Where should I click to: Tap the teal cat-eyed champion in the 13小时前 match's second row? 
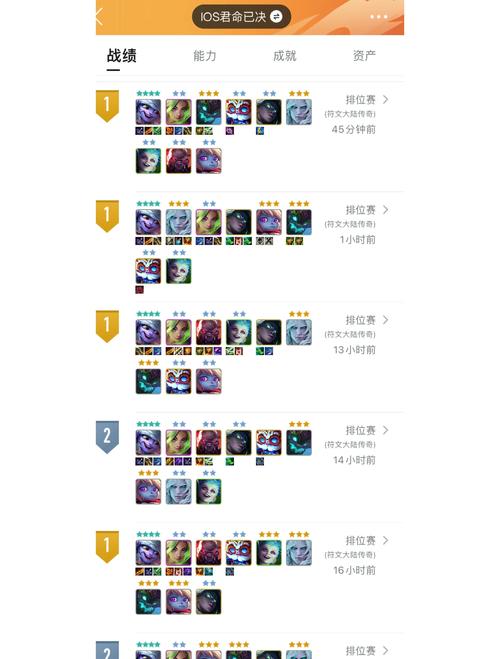click(148, 381)
